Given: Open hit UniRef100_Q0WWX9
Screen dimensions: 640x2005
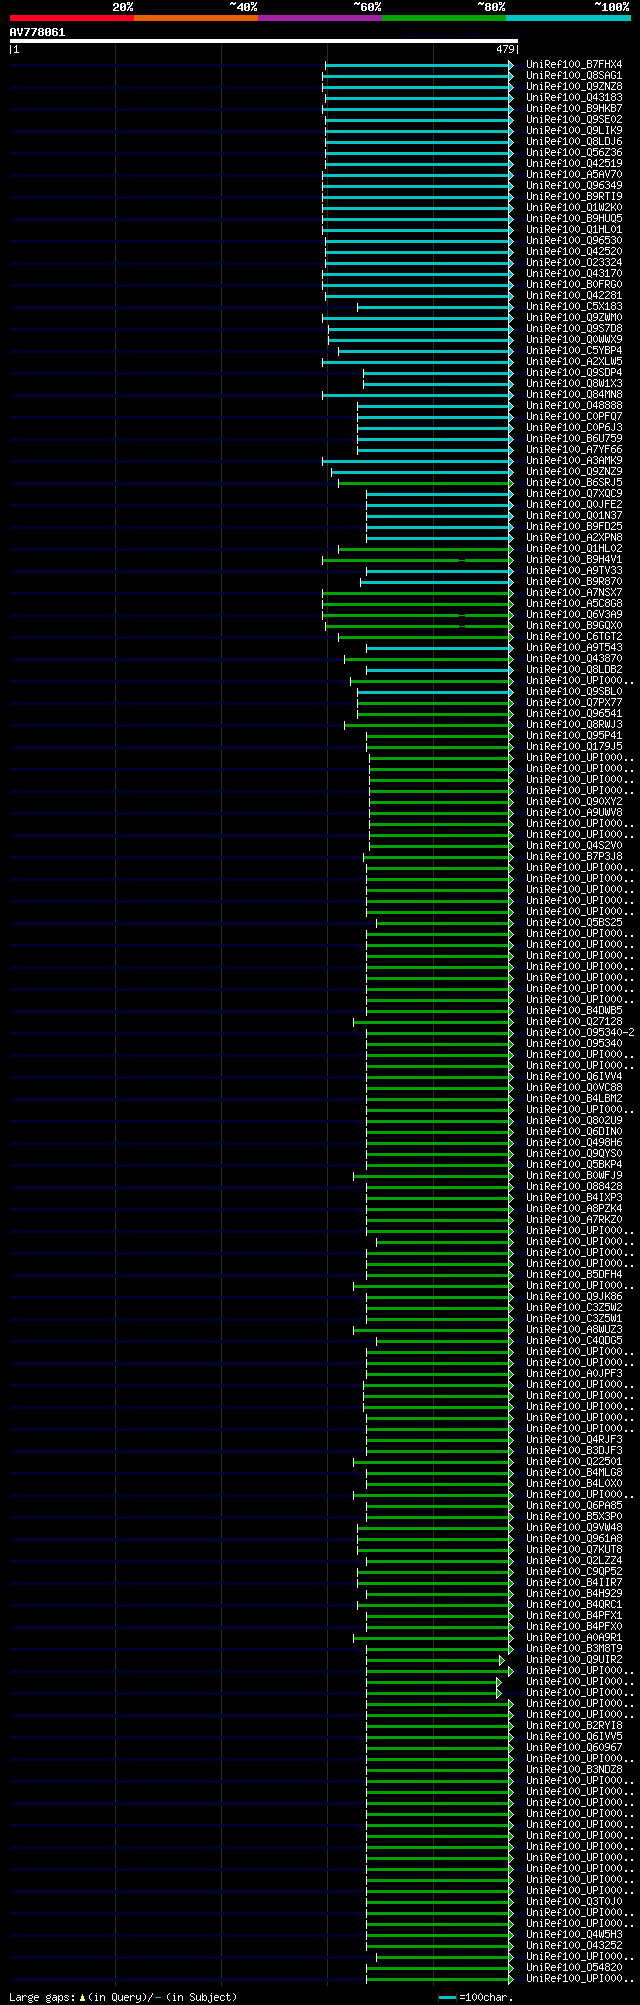Looking at the screenshot, I should click(x=574, y=339).
